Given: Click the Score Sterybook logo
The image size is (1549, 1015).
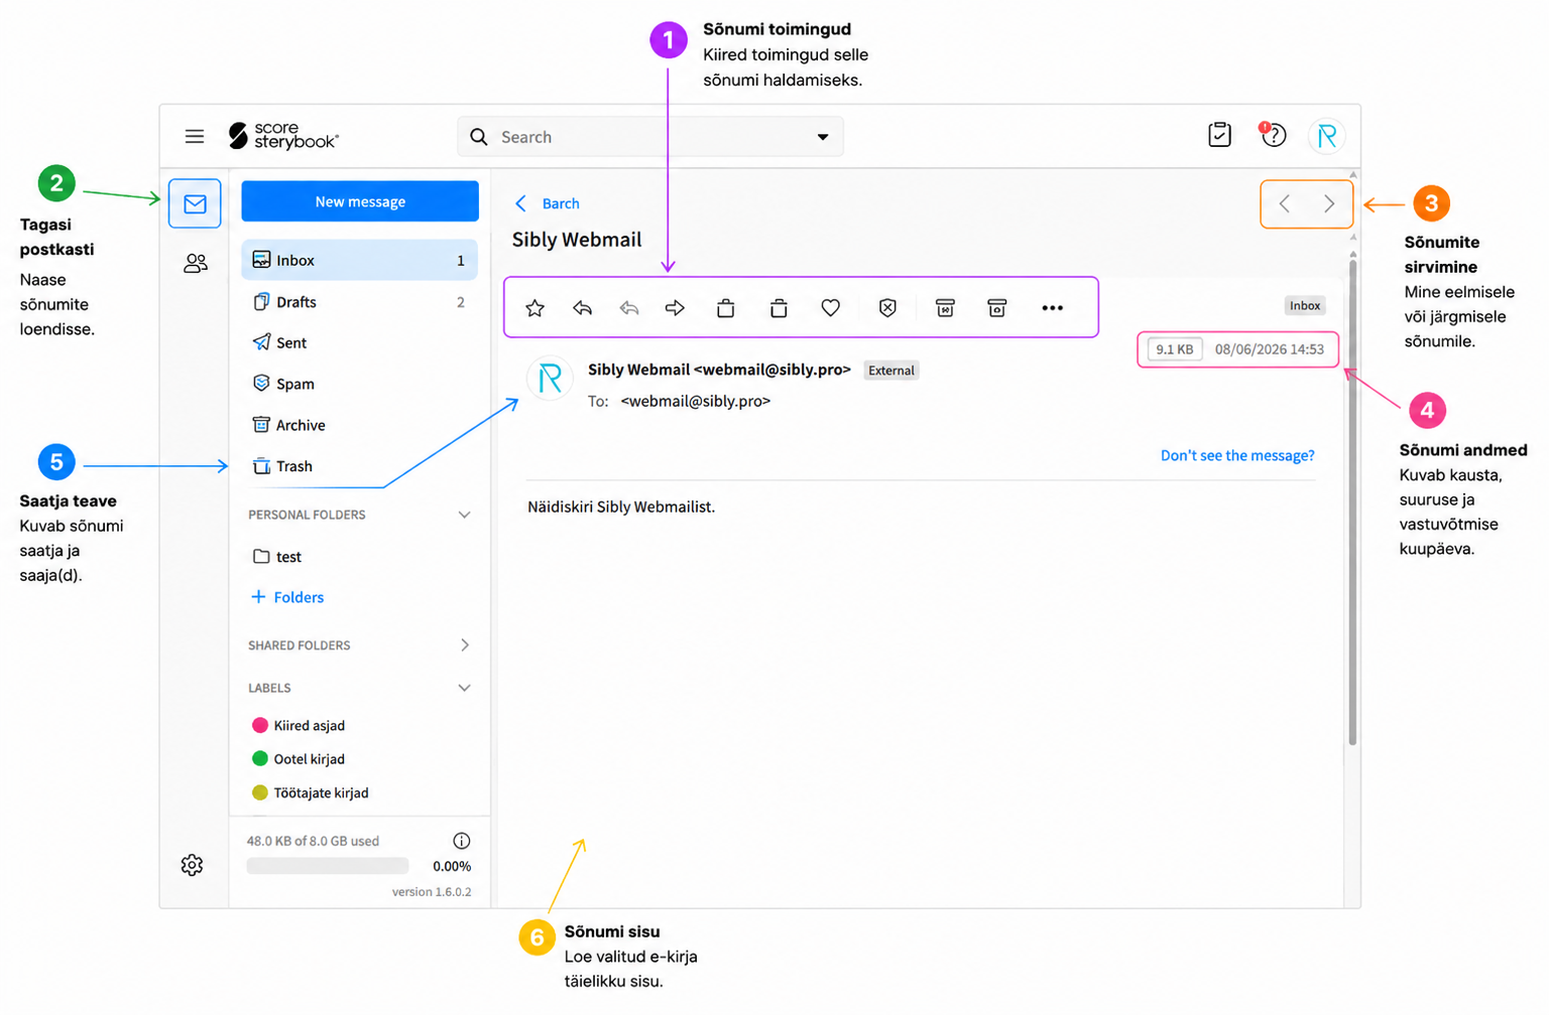Looking at the screenshot, I should click(x=283, y=136).
